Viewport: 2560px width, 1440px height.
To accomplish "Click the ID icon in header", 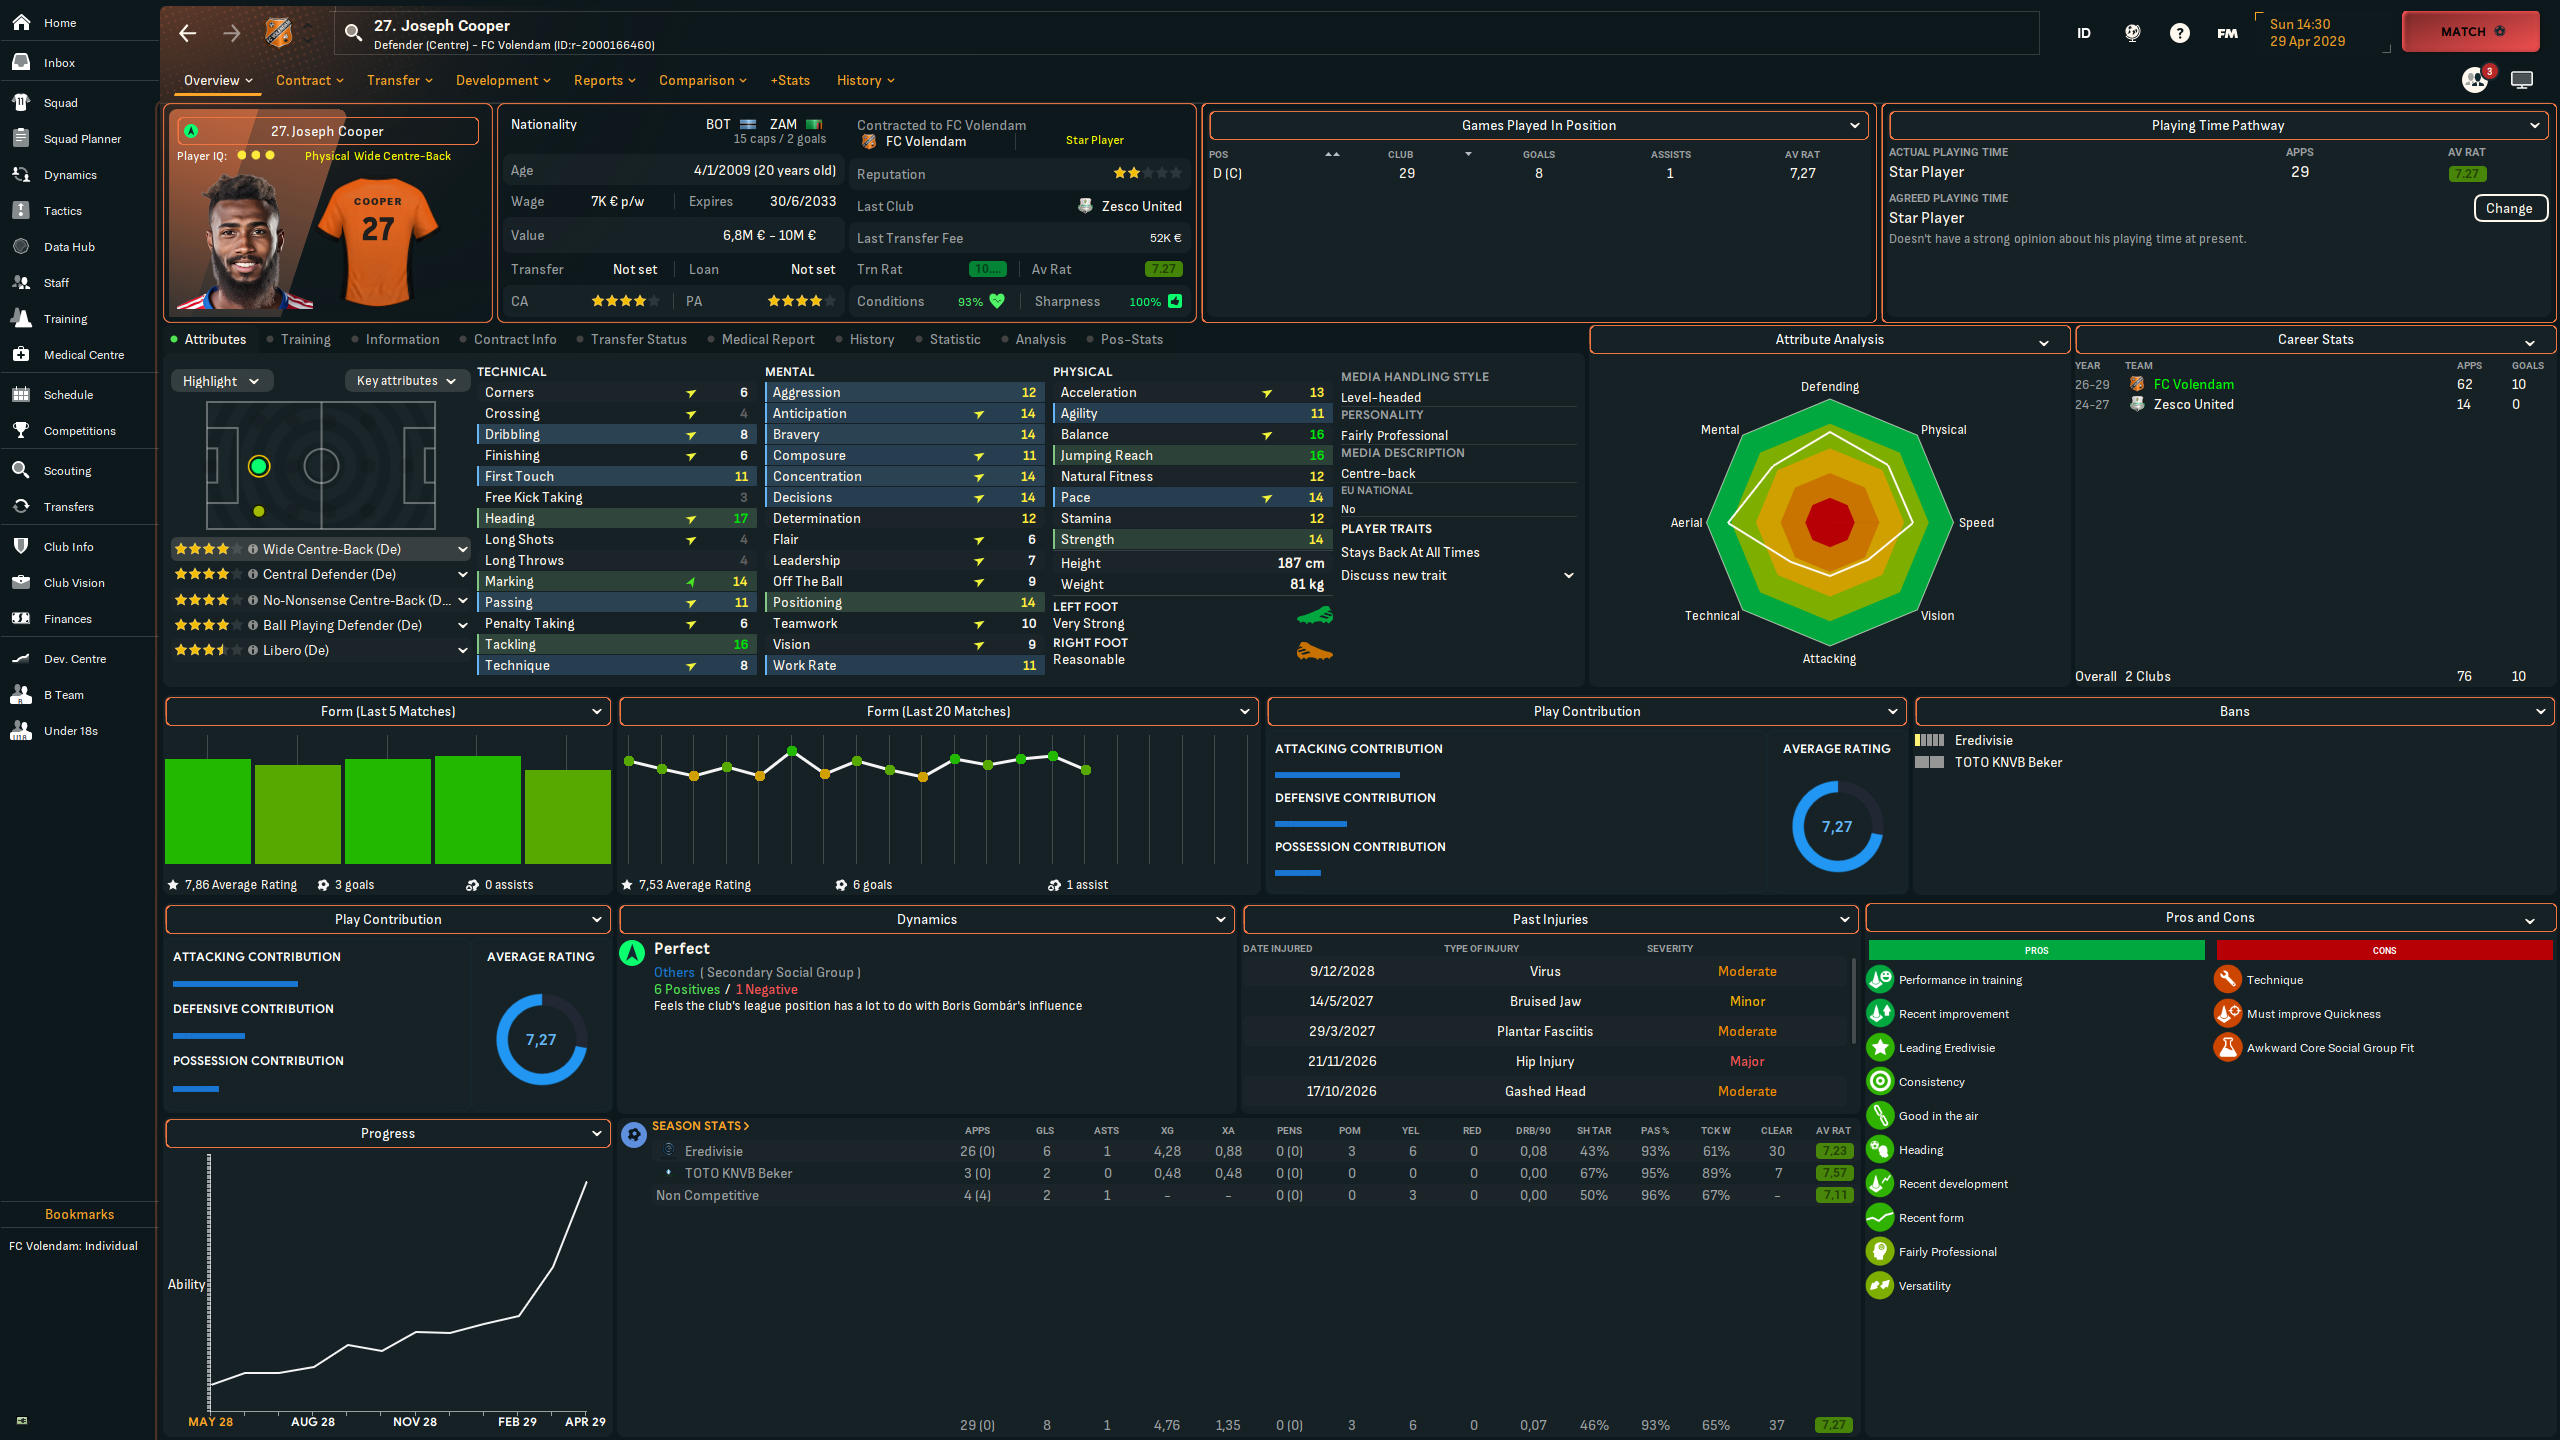I will click(2084, 33).
